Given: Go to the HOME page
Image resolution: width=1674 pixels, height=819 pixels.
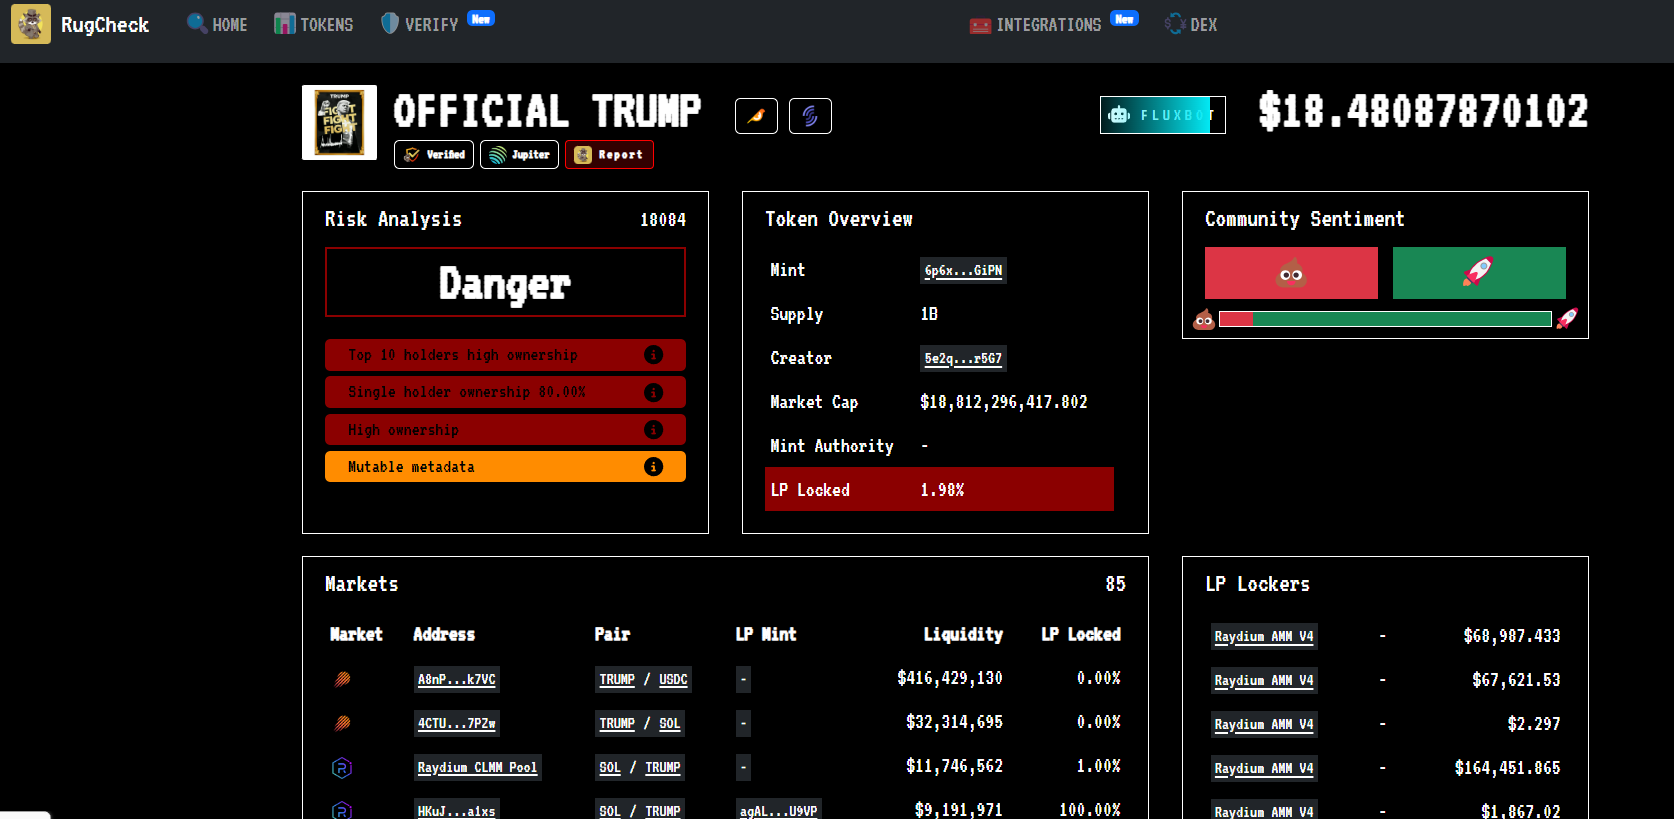Looking at the screenshot, I should [x=217, y=24].
